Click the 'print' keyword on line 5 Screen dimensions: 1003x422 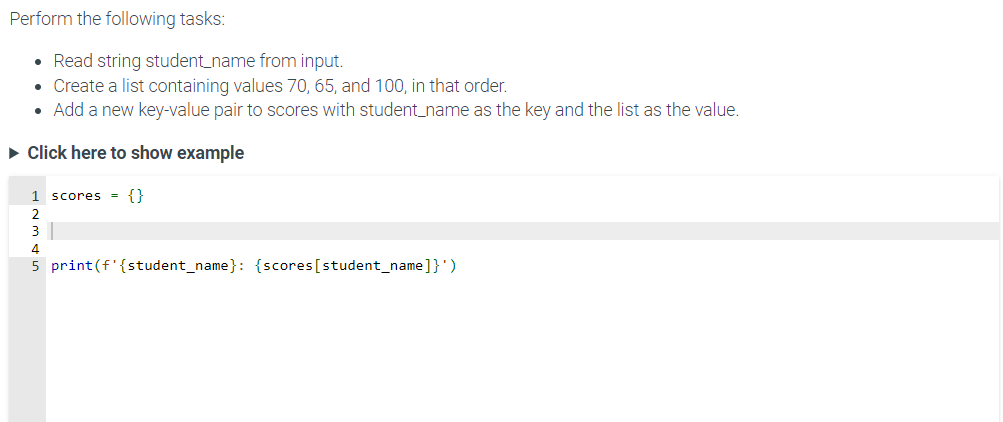tap(72, 265)
